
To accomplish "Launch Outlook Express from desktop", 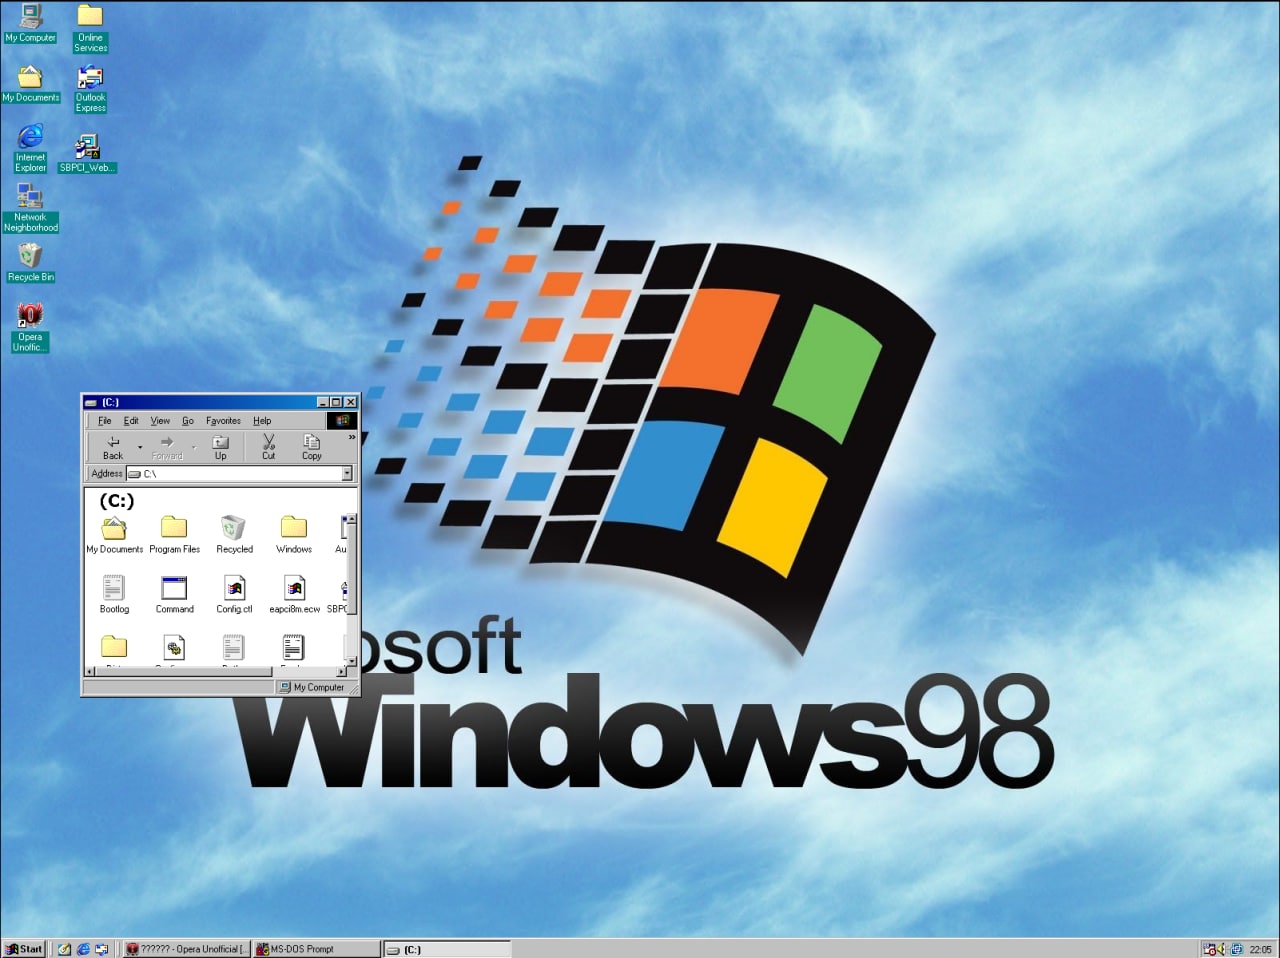I will click(90, 89).
